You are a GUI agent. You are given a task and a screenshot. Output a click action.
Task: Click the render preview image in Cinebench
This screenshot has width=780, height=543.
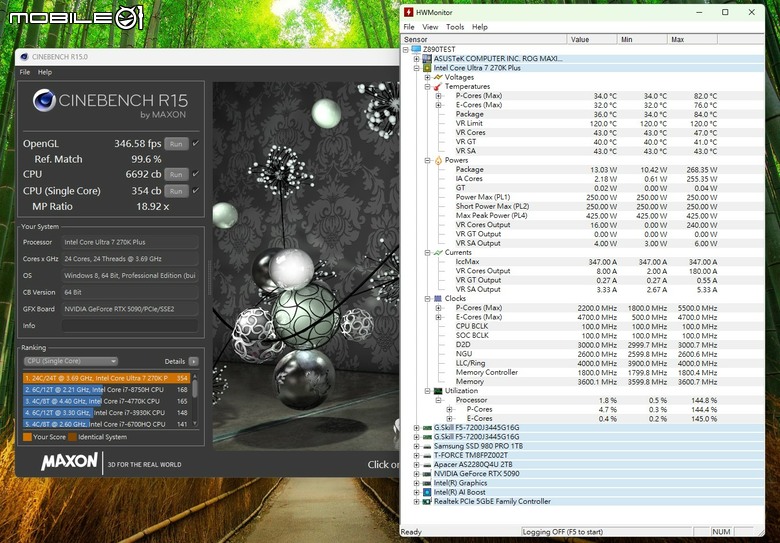coord(305,266)
